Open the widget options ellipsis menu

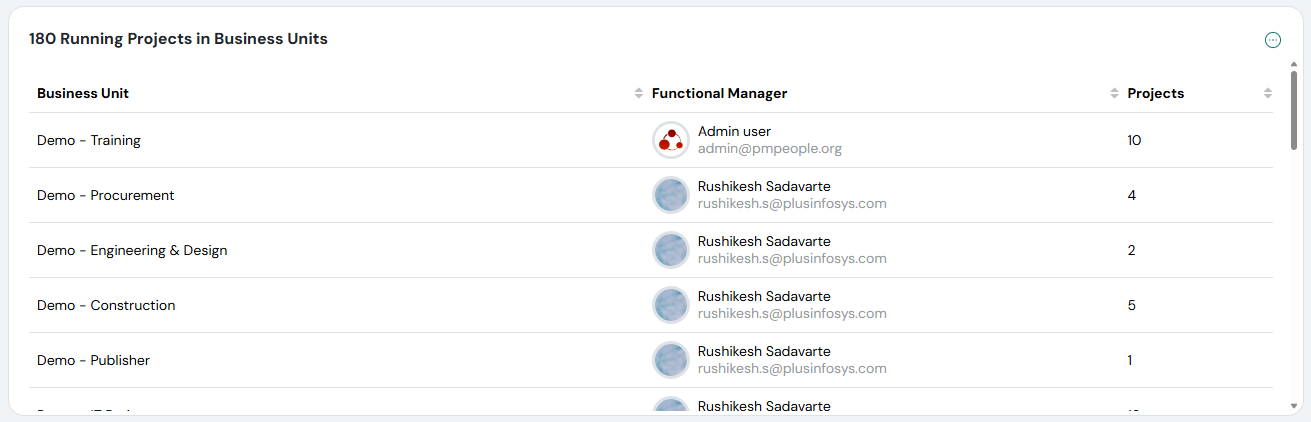click(x=1272, y=40)
